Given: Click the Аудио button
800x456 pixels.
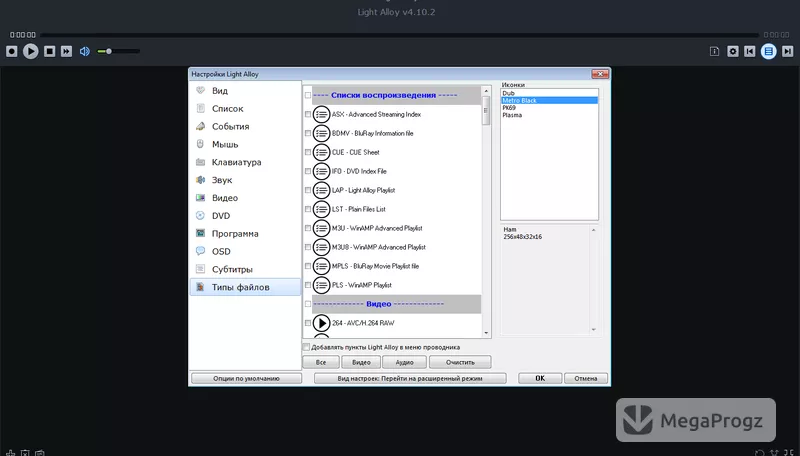Looking at the screenshot, I should (x=405, y=362).
